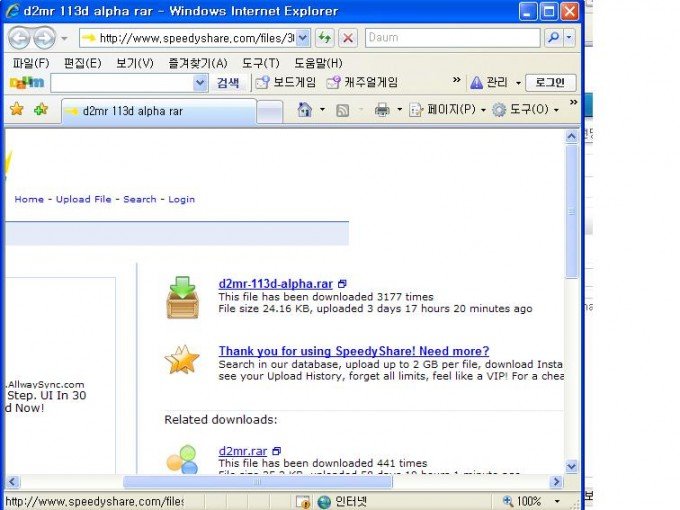Open the d2mr.rar related download link
The width and height of the screenshot is (680, 510).
(x=243, y=451)
